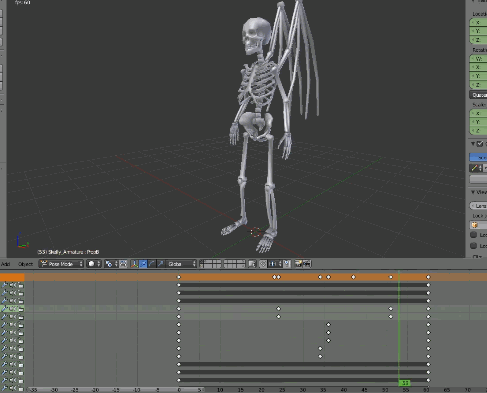The image size is (487, 393).
Task: Toggle the 3D manipulator axes icon
Action: pos(134,264)
